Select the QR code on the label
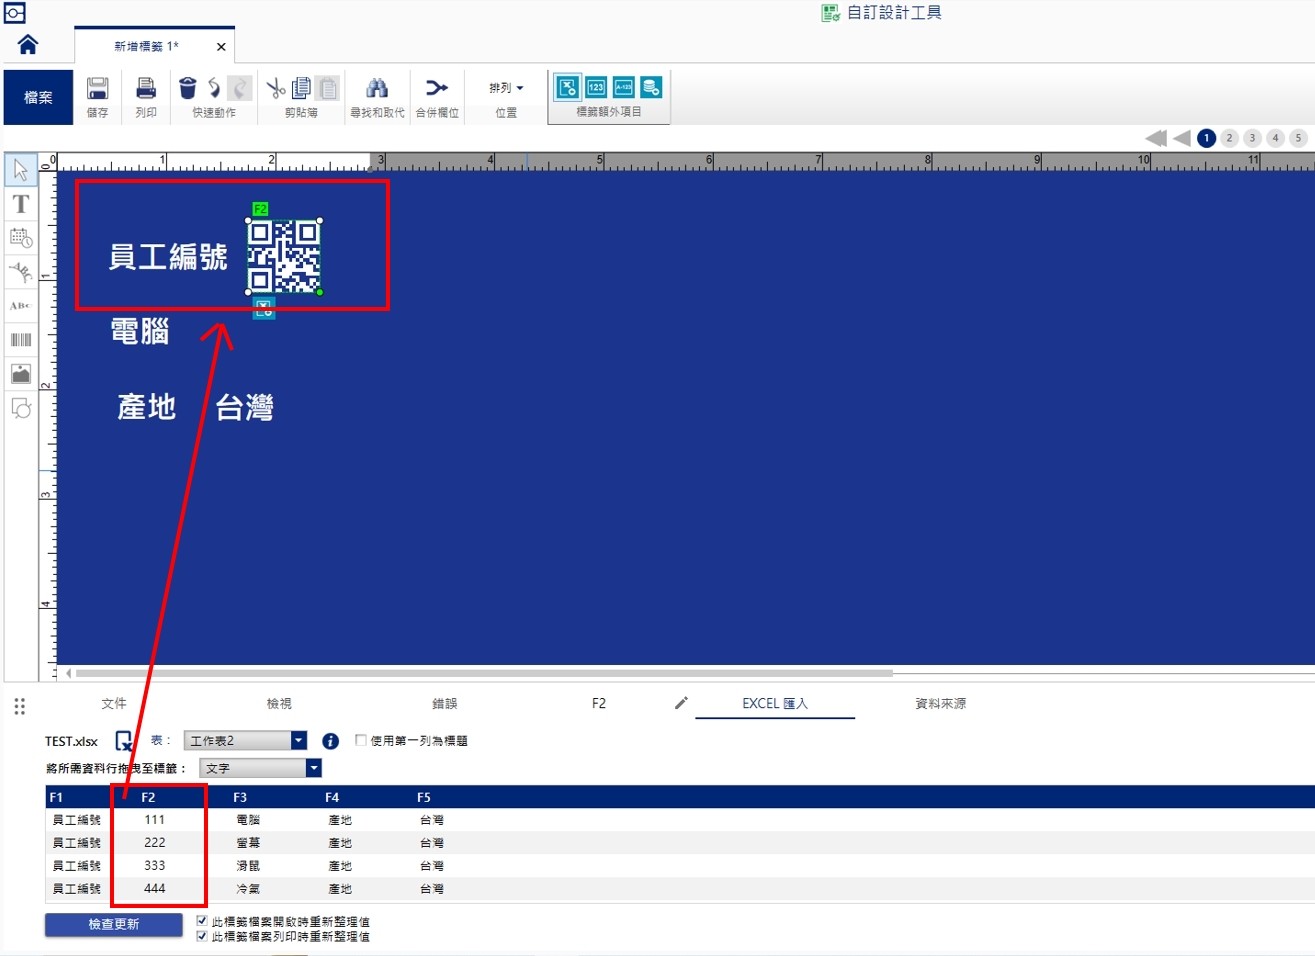The image size is (1315, 956). [284, 257]
